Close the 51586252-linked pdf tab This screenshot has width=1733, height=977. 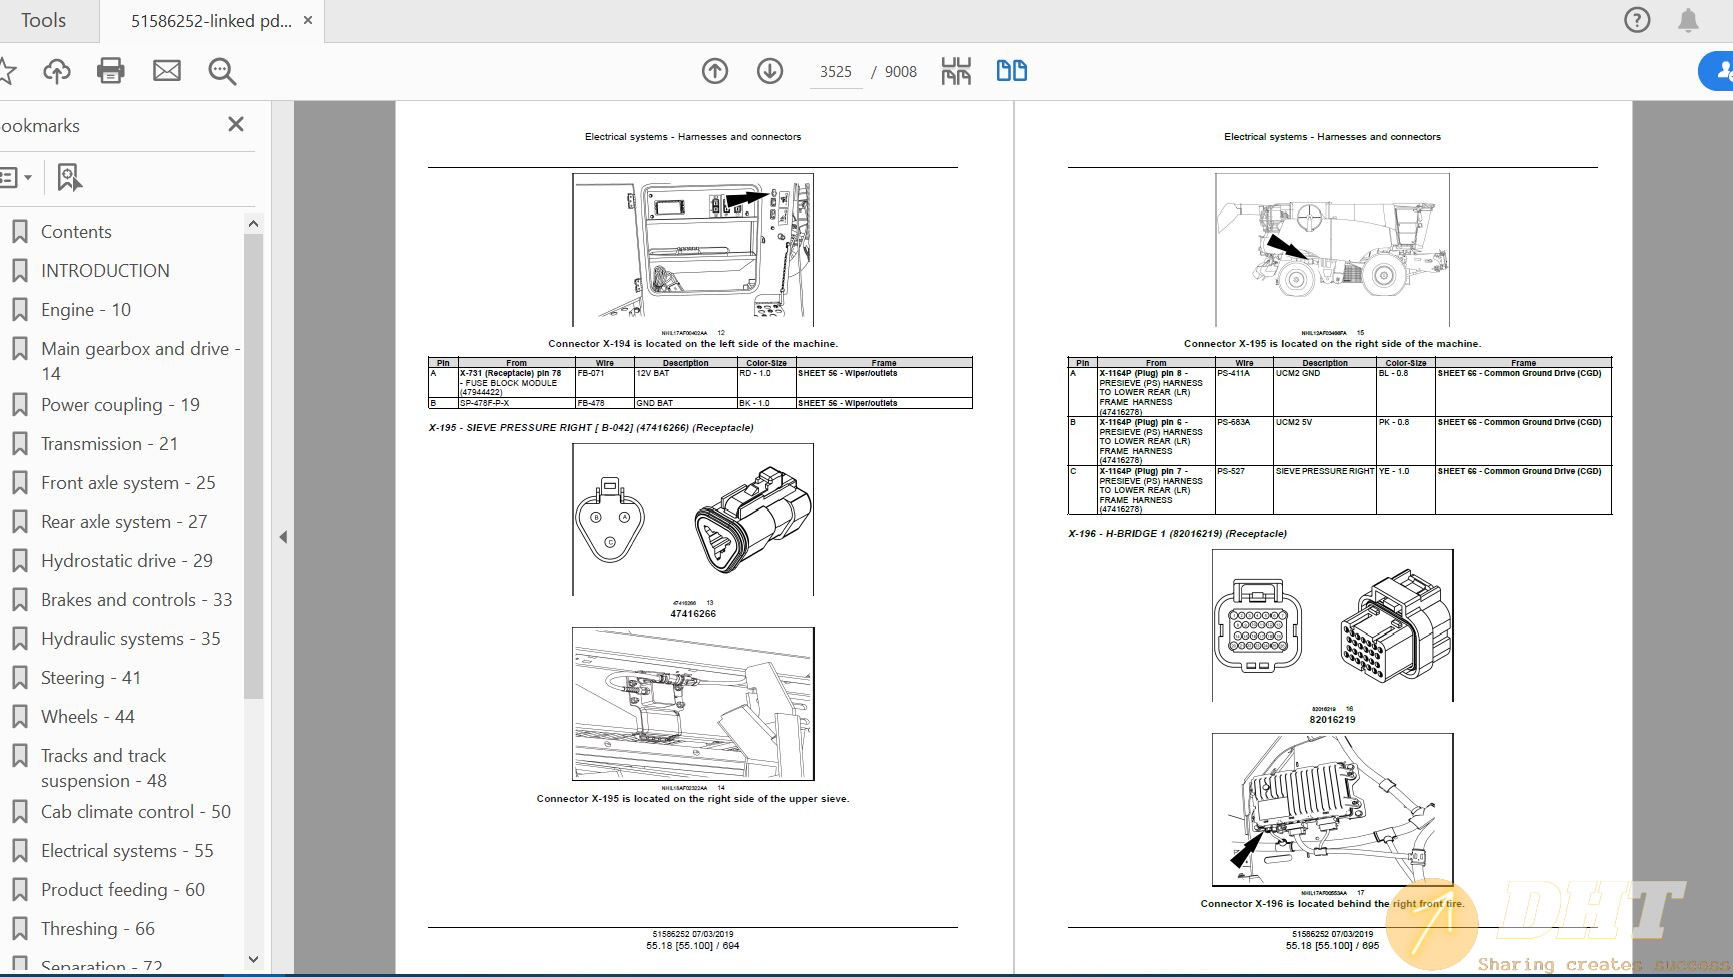click(308, 20)
